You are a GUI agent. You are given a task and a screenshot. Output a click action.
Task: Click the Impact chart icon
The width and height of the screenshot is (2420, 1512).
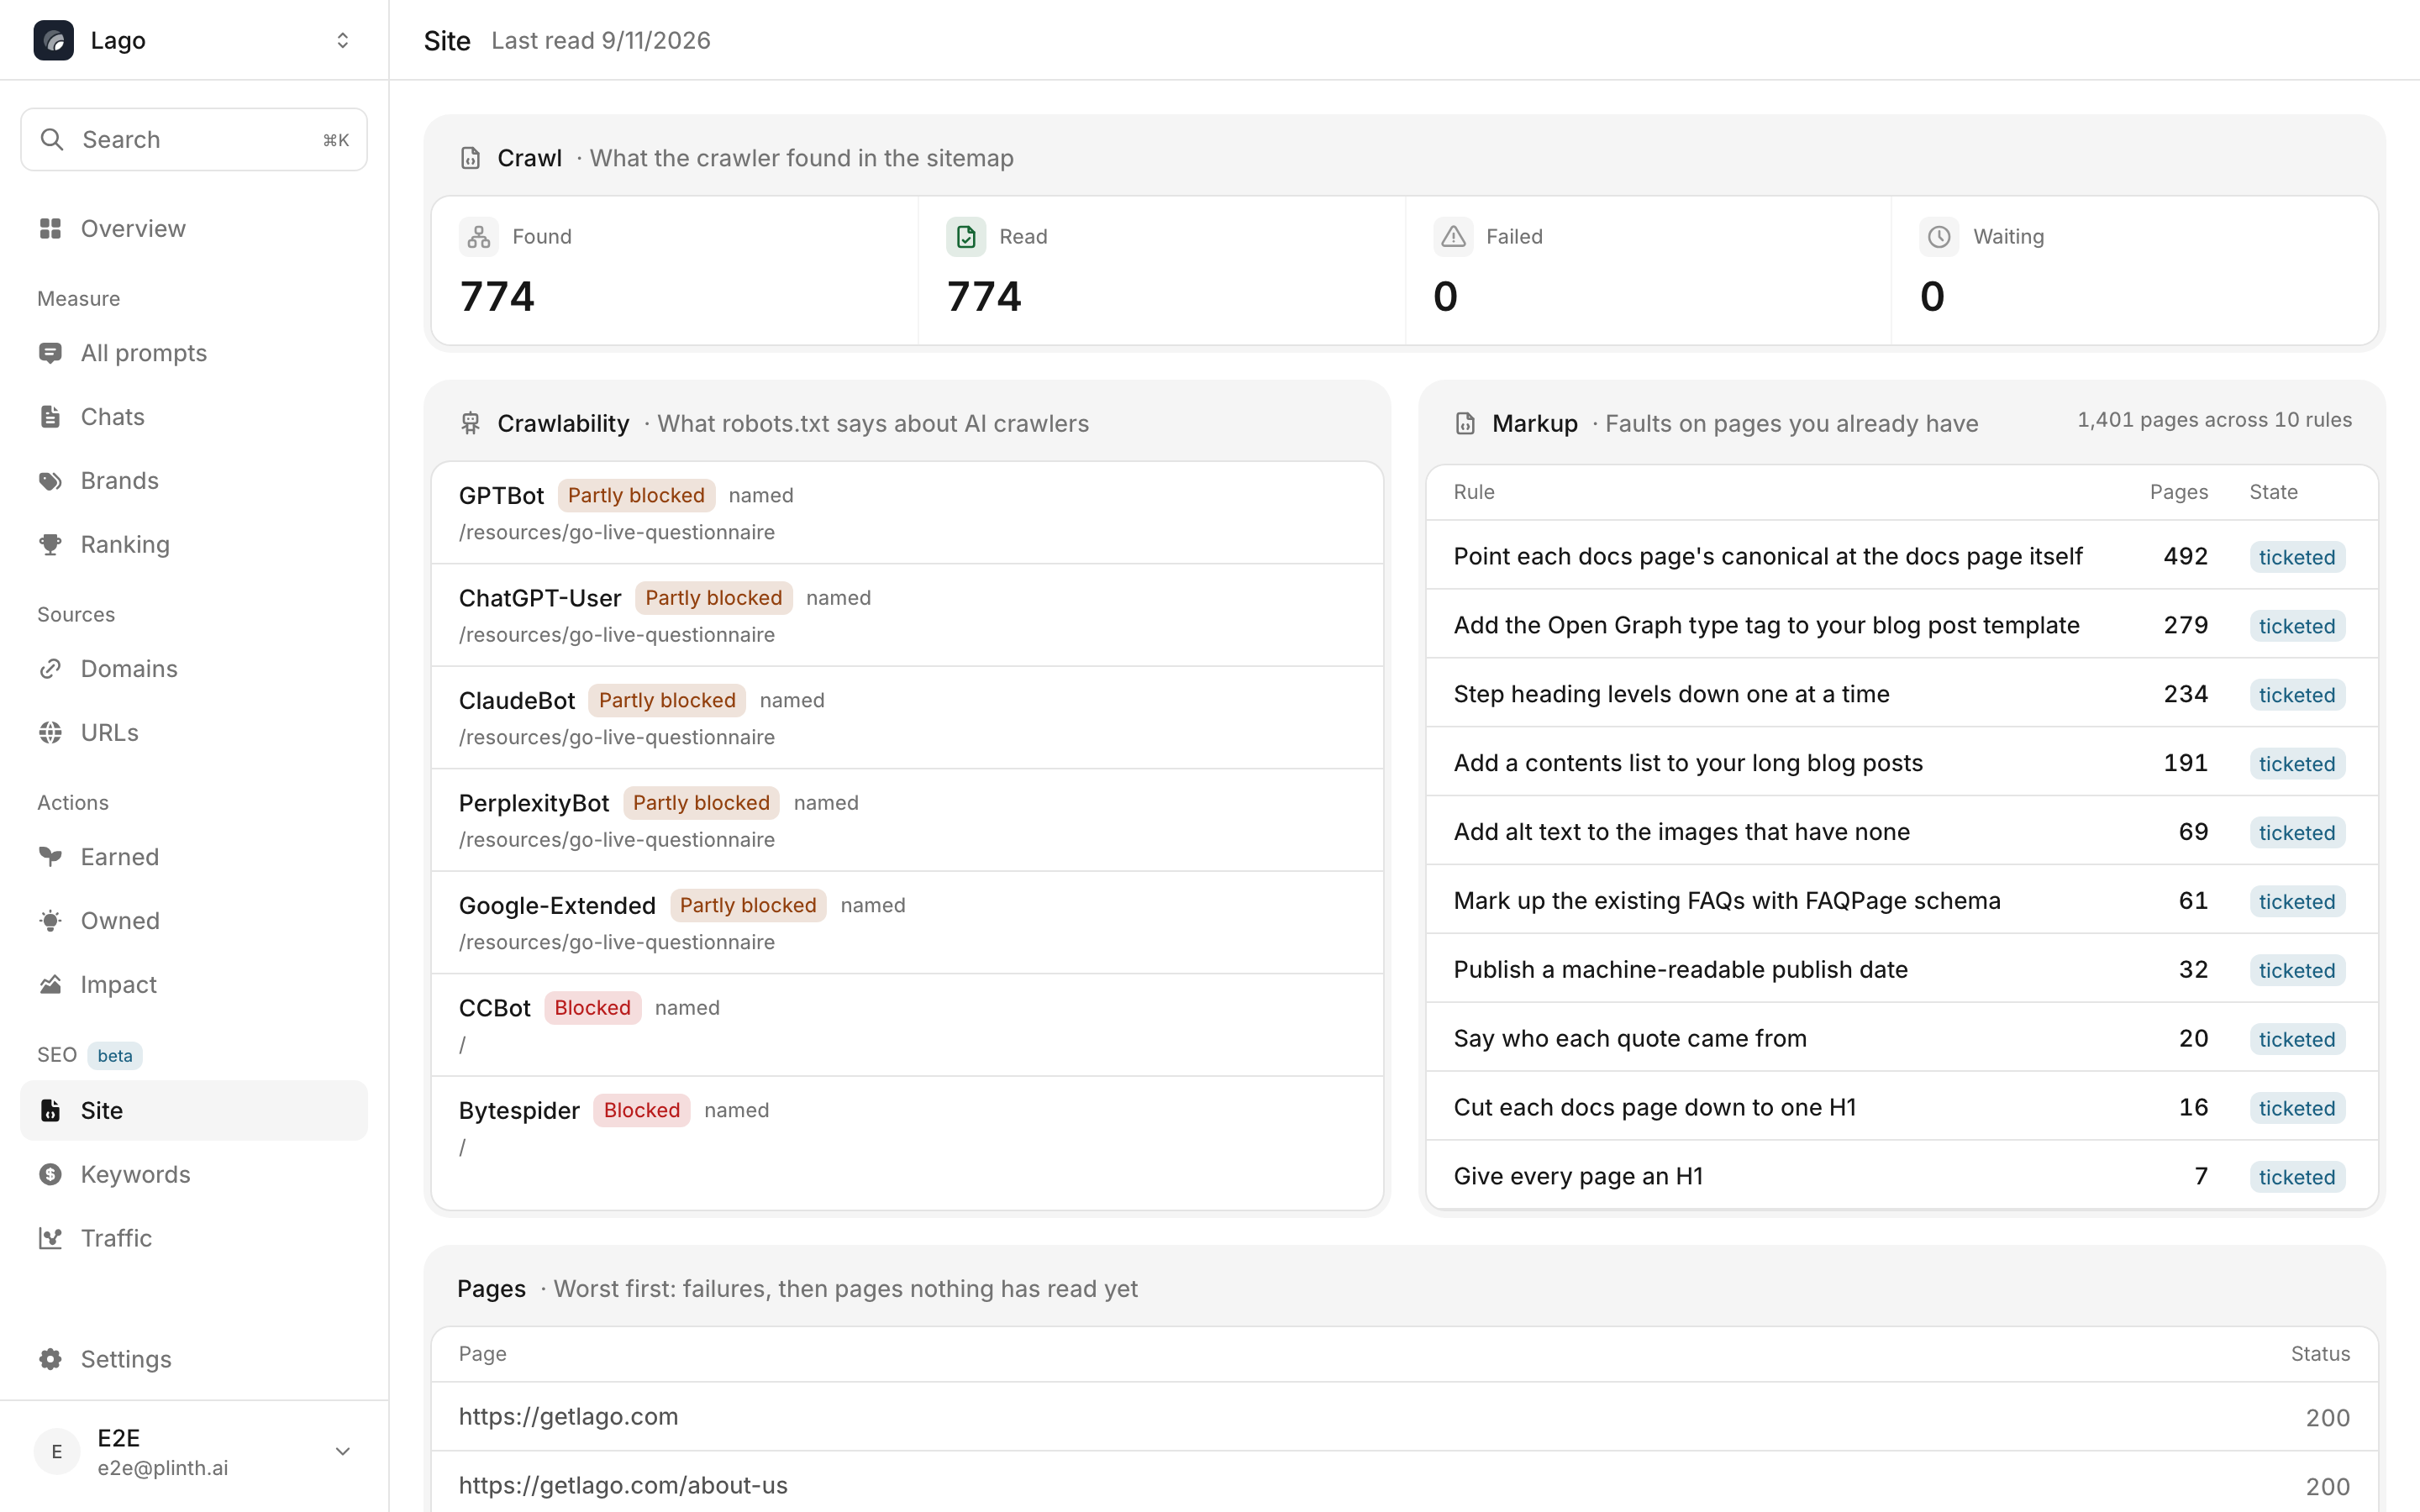pos(50,985)
